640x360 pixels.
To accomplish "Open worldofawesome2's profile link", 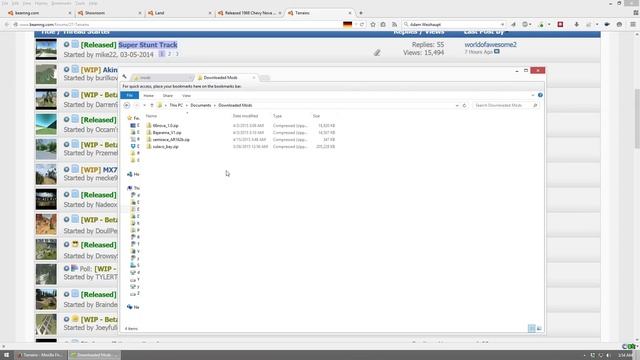I will (490, 44).
